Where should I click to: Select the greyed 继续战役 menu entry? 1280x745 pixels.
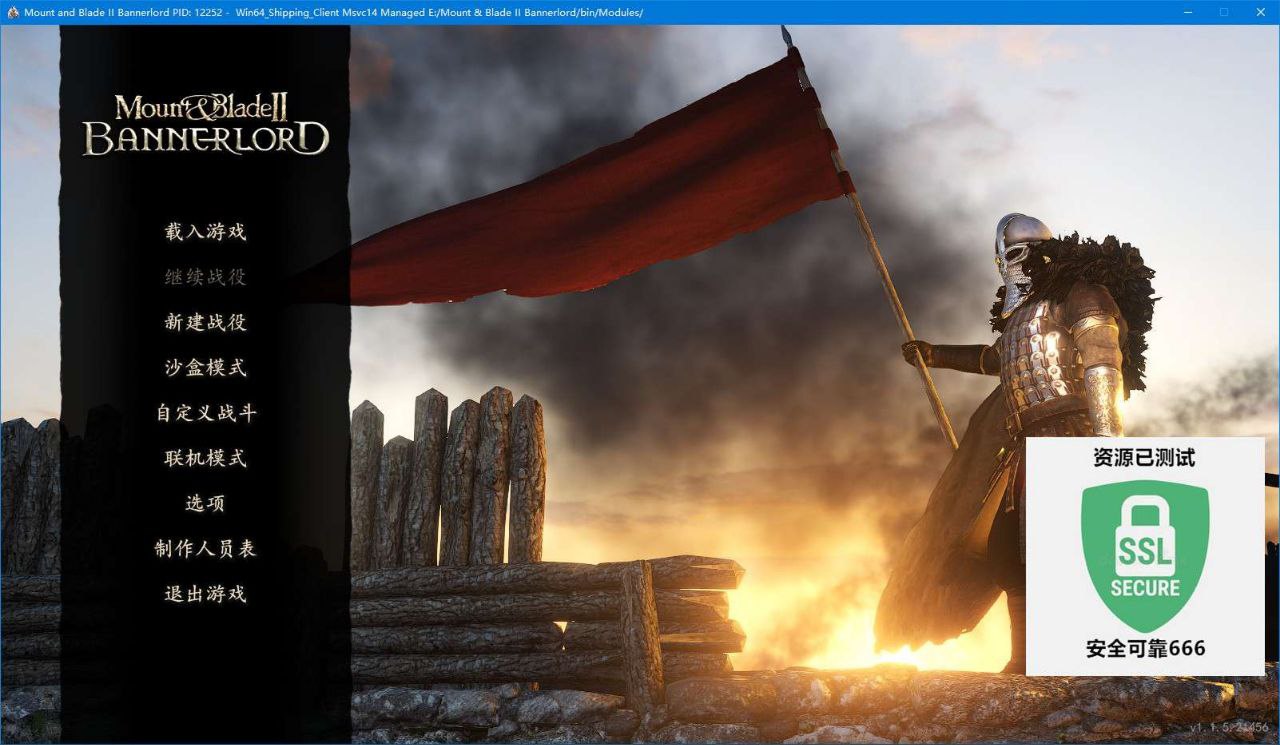(205, 277)
